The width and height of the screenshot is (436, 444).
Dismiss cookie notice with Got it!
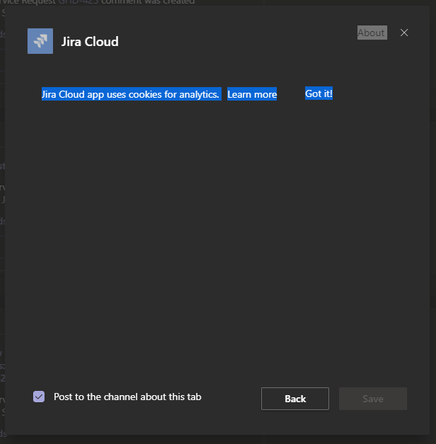pos(319,94)
